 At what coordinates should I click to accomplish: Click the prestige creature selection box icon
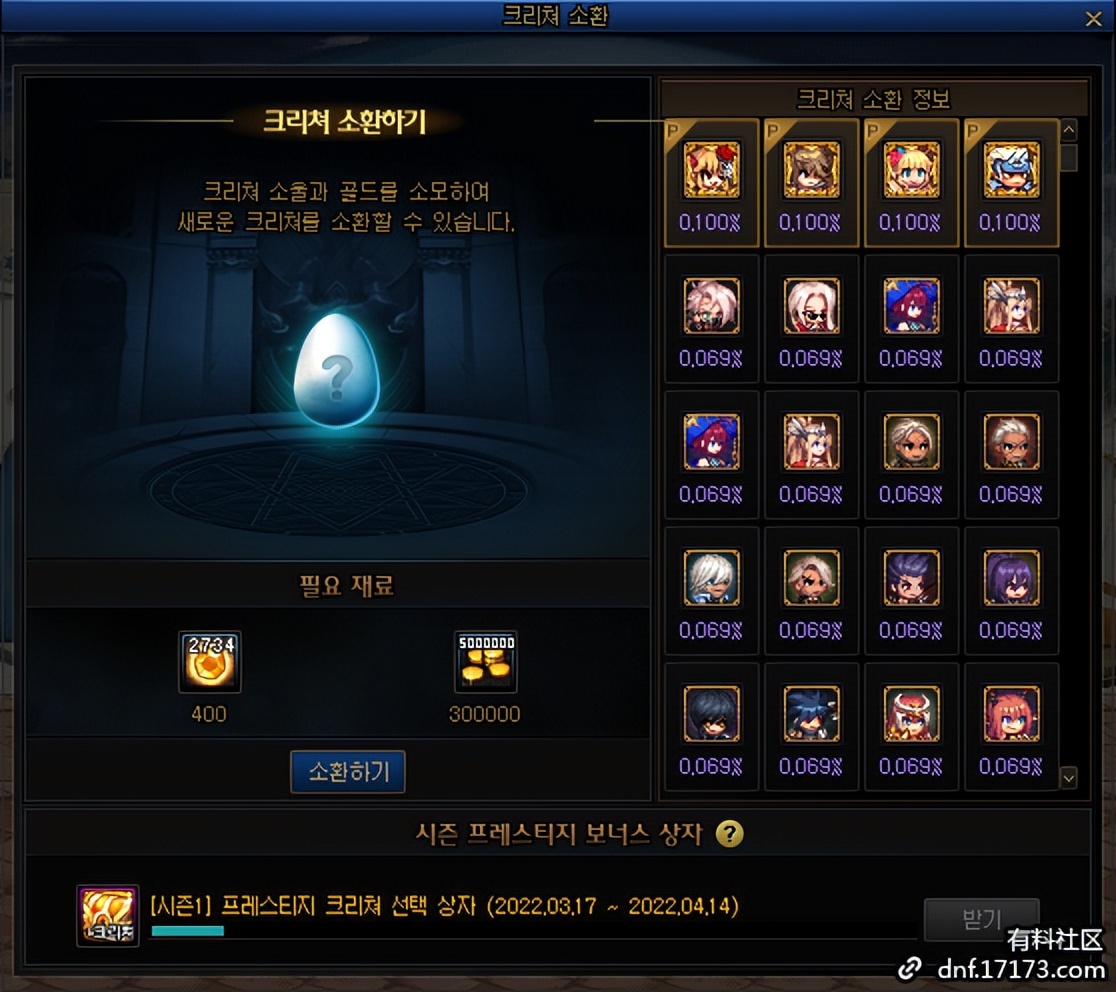[x=107, y=916]
